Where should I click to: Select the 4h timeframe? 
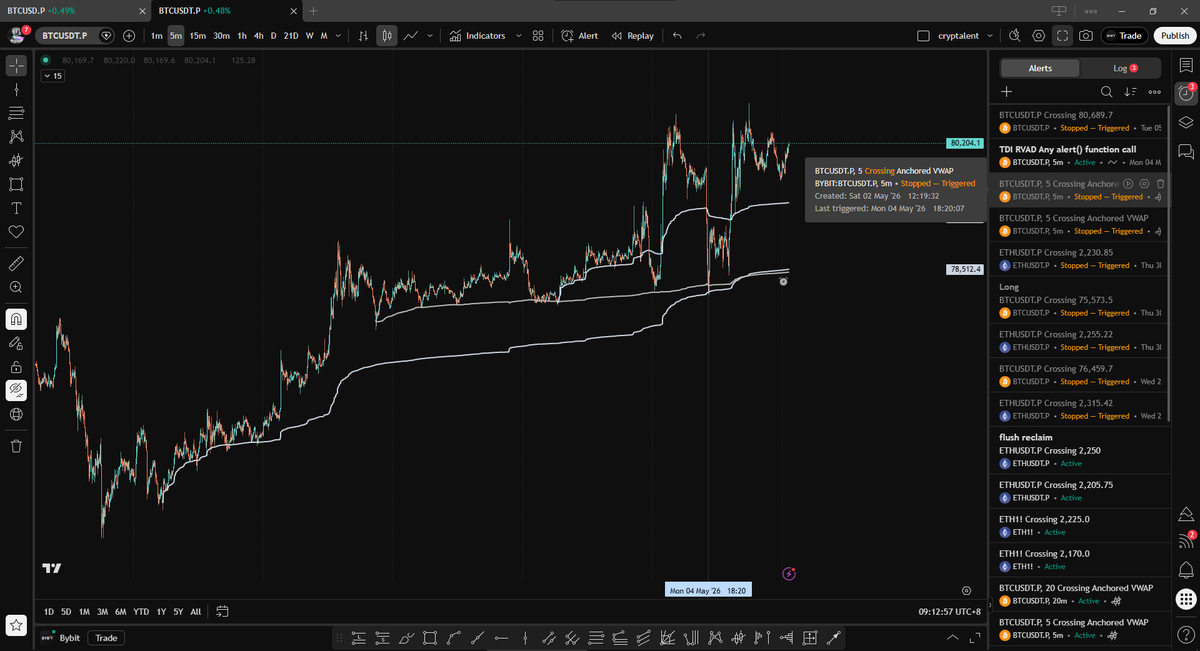(x=258, y=35)
